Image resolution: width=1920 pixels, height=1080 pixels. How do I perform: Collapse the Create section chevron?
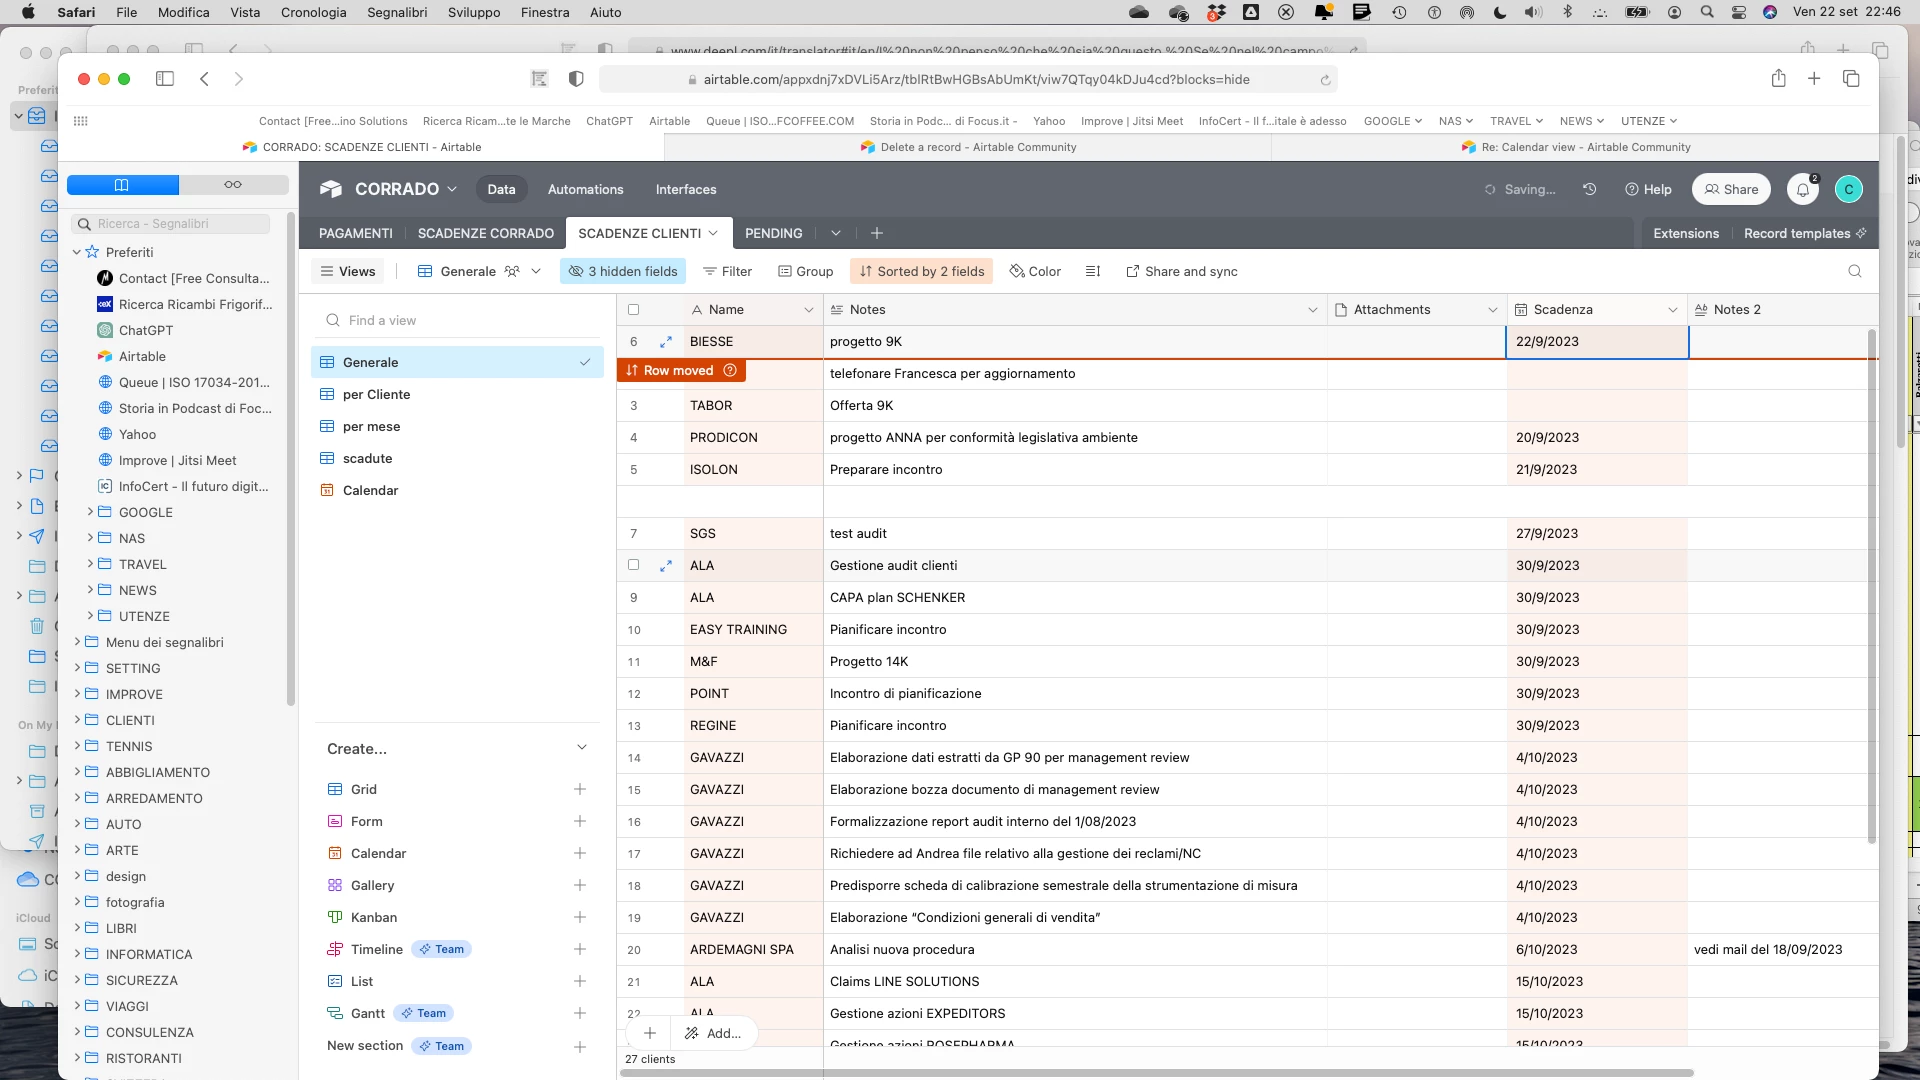pyautogui.click(x=582, y=748)
